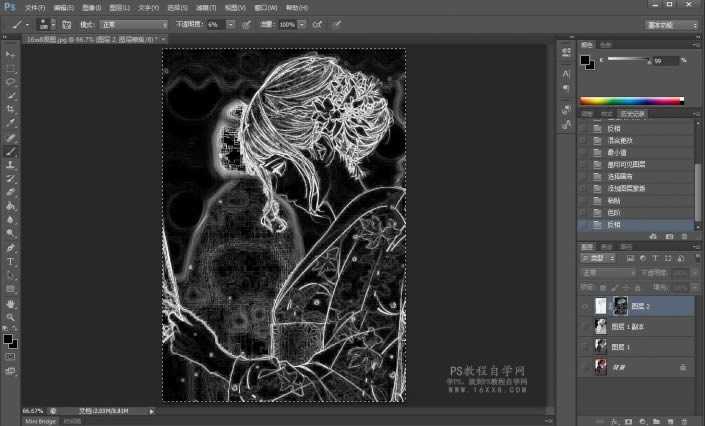Image resolution: width=705 pixels, height=426 pixels.
Task: Toggle visibility of the 背景 layer
Action: point(584,367)
